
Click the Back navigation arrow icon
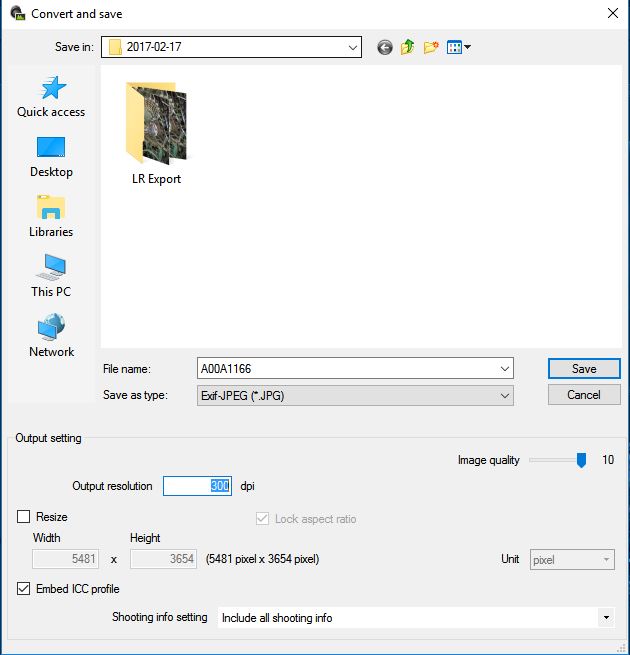pyautogui.click(x=385, y=47)
